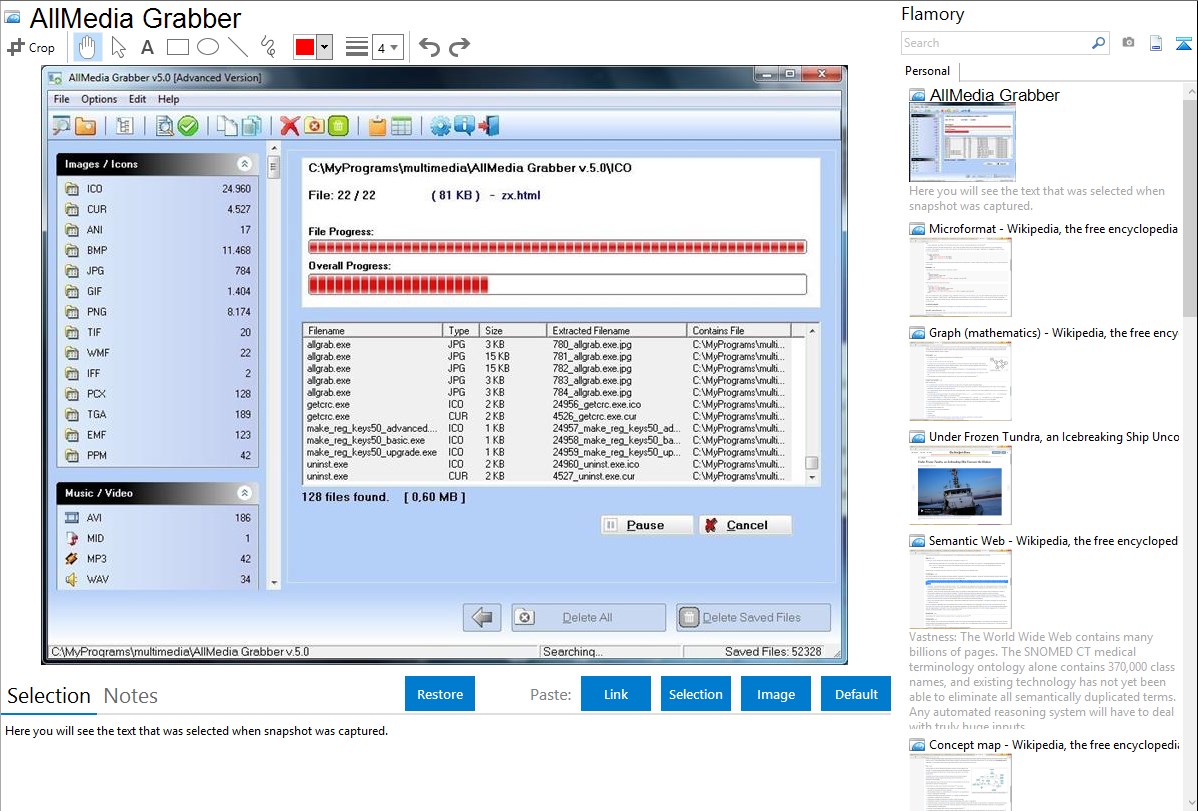Select the freehand scribble tool
1198x811 pixels.
[x=268, y=47]
